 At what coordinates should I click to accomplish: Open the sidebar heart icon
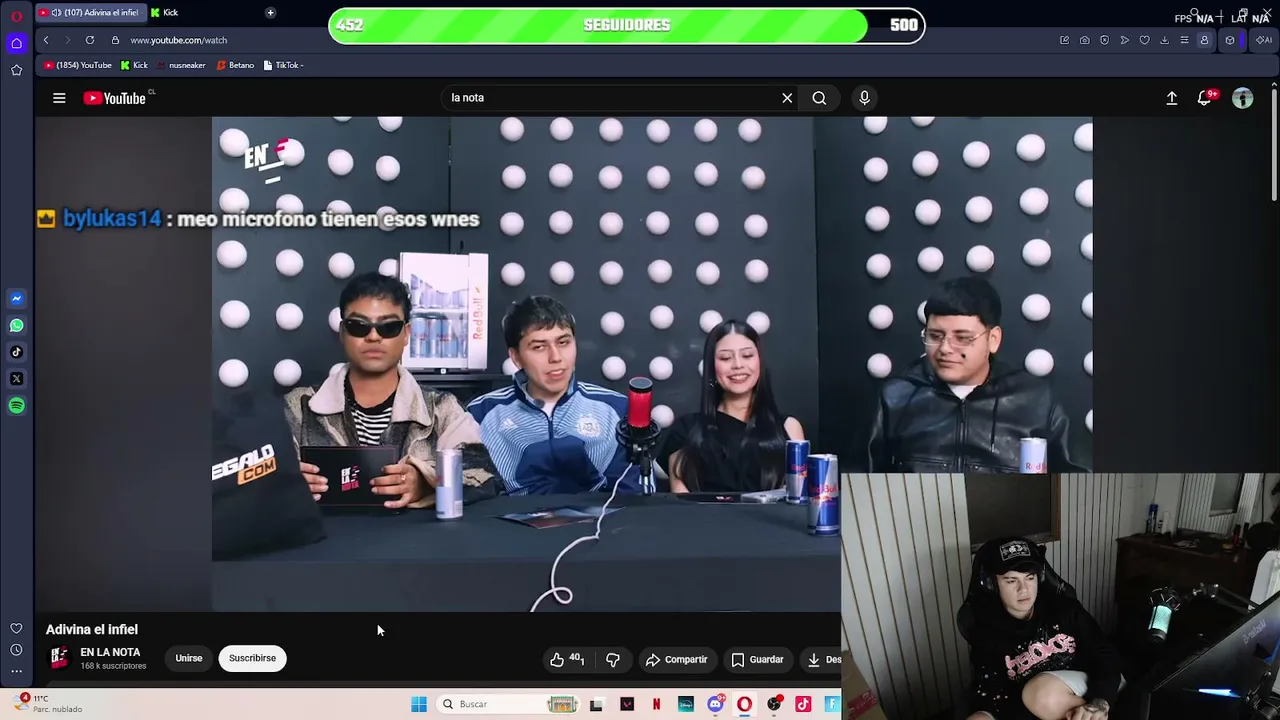[16, 629]
